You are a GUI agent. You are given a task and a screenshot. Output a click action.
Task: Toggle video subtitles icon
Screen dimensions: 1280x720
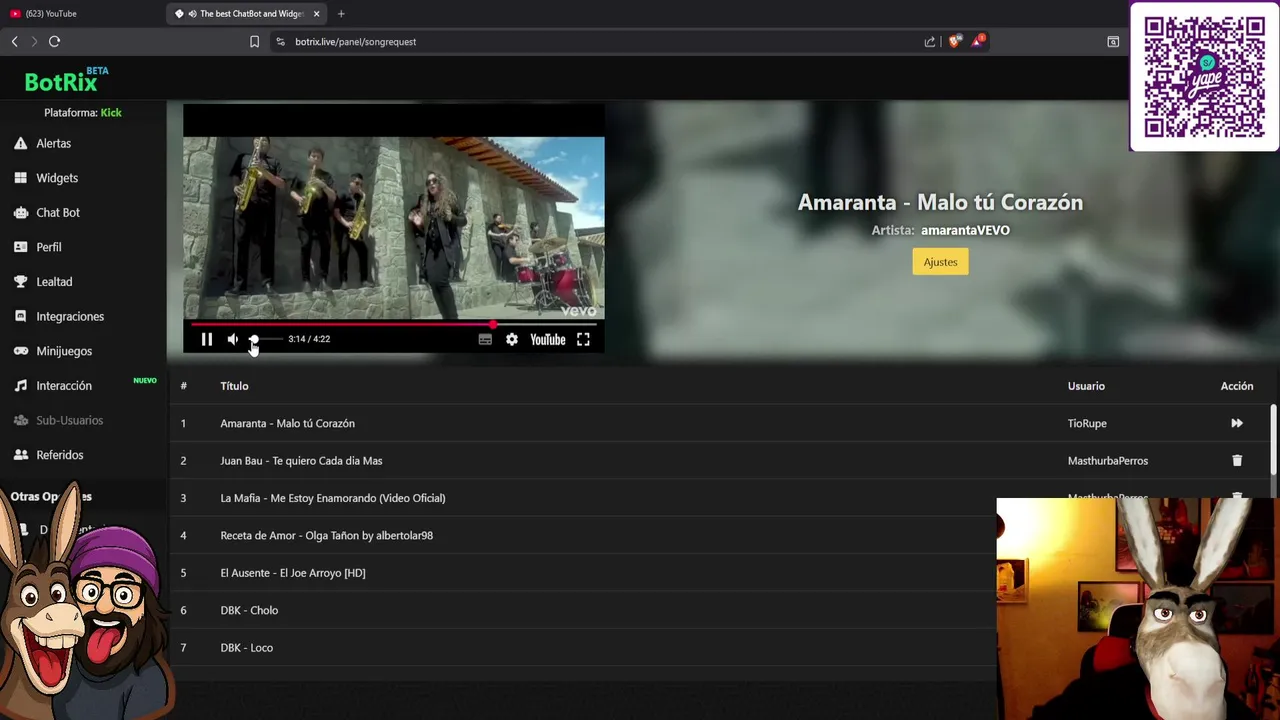click(485, 340)
